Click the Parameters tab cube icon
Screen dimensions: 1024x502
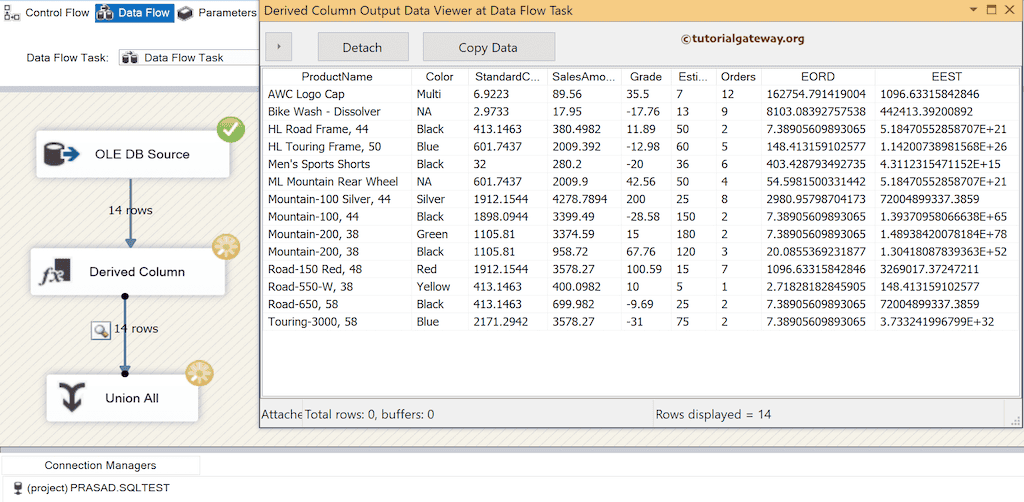tap(185, 12)
